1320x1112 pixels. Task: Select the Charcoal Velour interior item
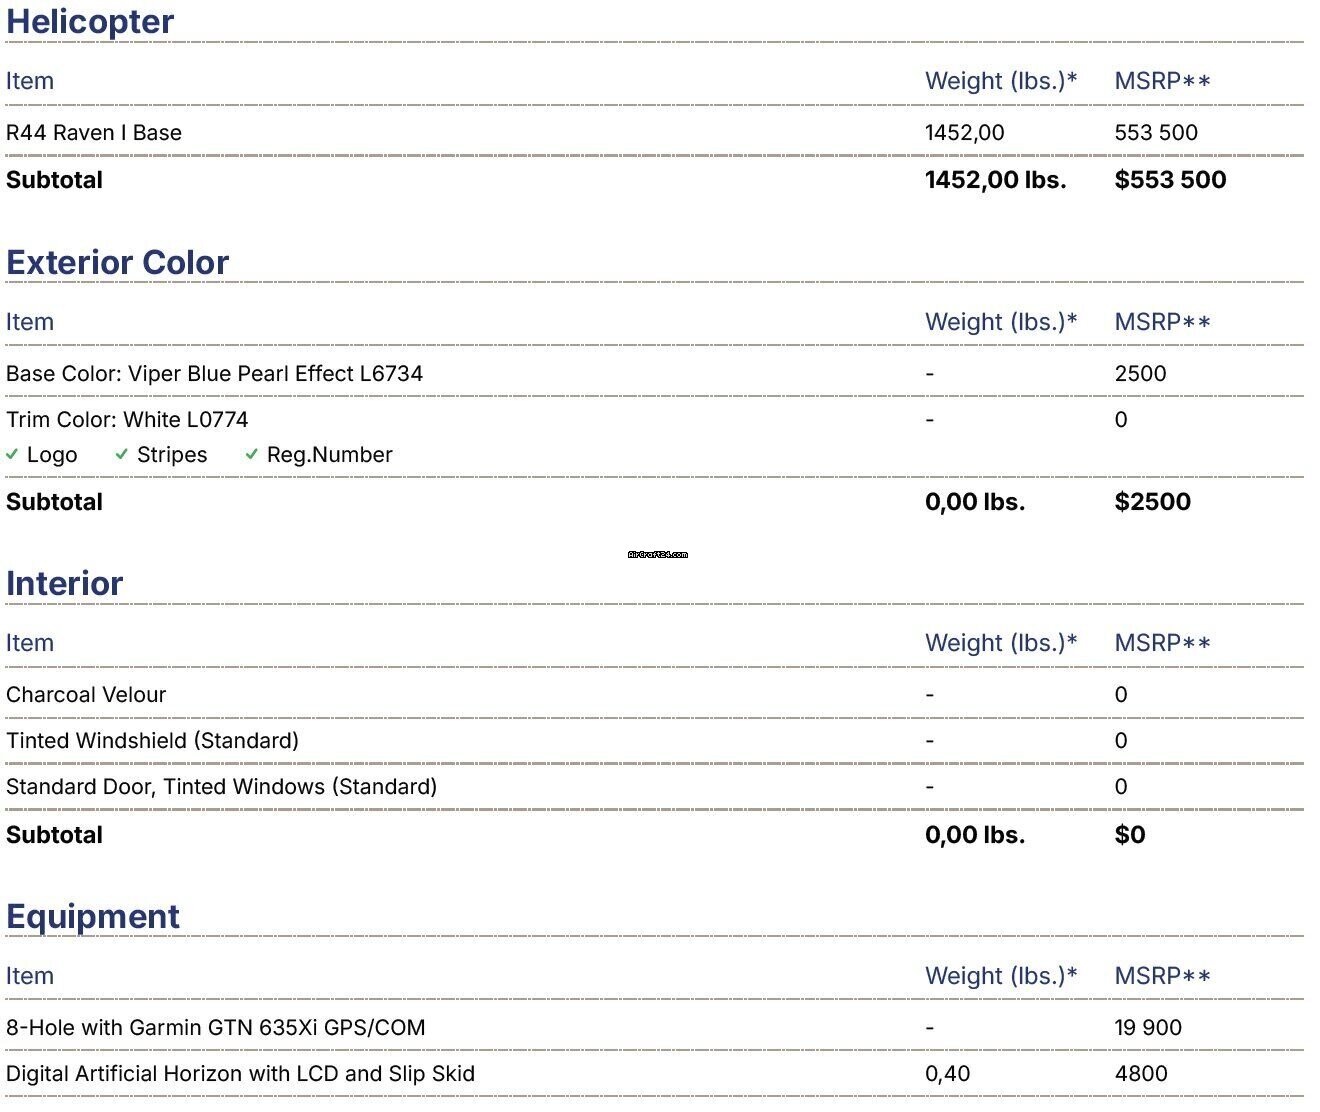click(86, 694)
